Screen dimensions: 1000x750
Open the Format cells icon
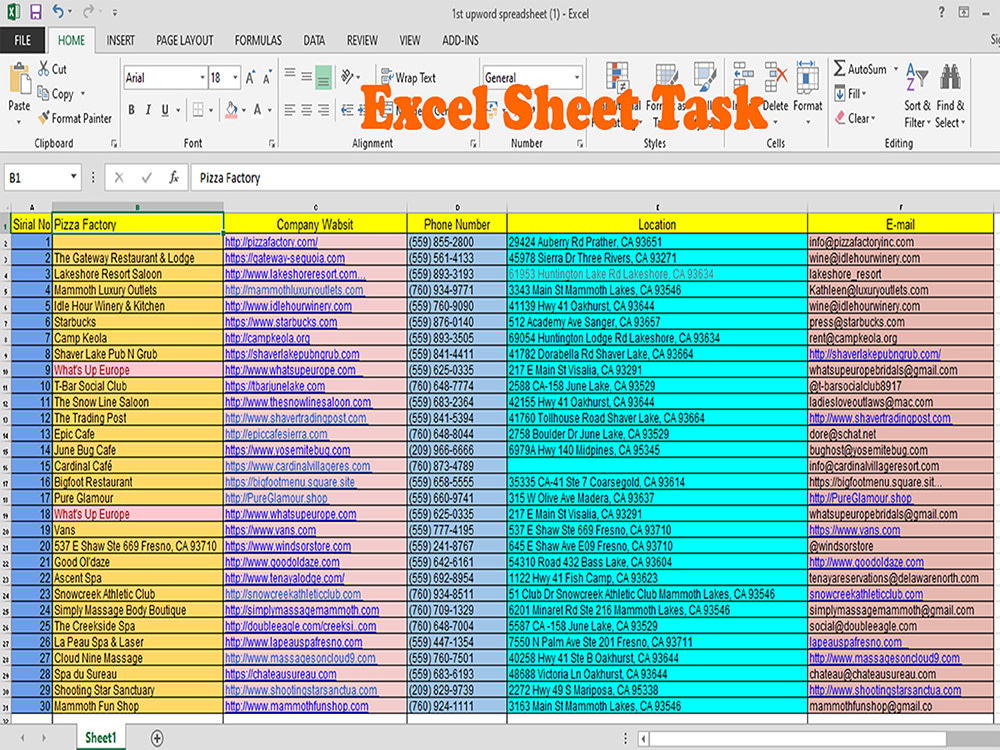(807, 77)
